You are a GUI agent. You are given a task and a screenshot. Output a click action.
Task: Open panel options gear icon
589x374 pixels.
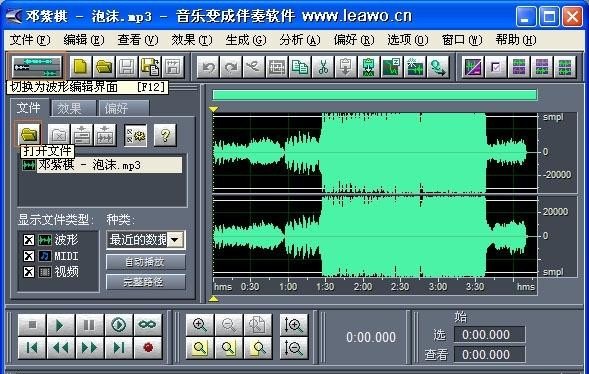pyautogui.click(x=135, y=134)
